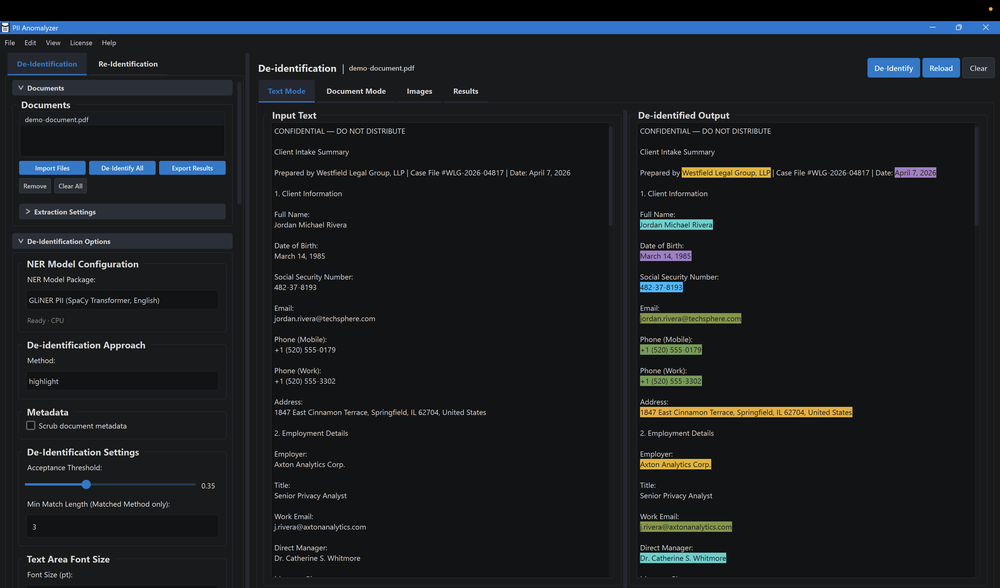This screenshot has height=588, width=1000.
Task: Click highlighted March 14, 1985 in output
Action: pyautogui.click(x=665, y=256)
